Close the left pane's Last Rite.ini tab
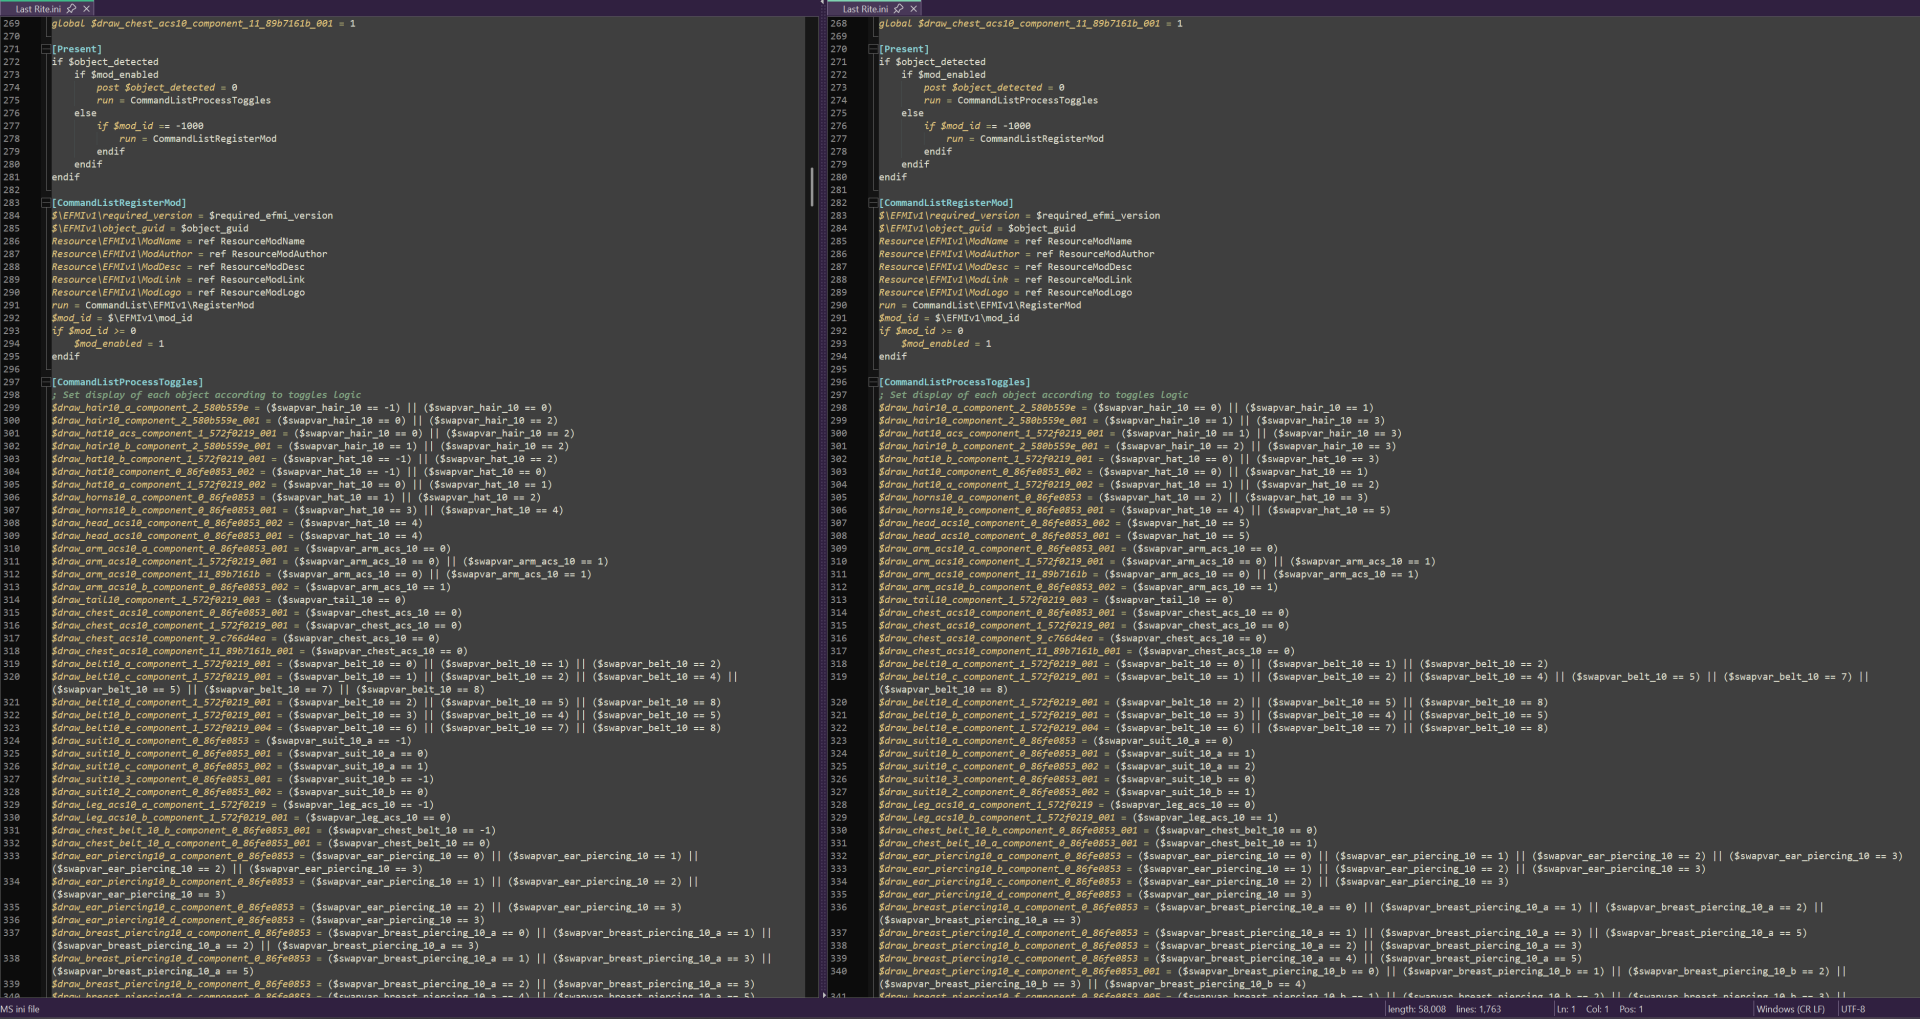This screenshot has width=1920, height=1019. [x=86, y=8]
